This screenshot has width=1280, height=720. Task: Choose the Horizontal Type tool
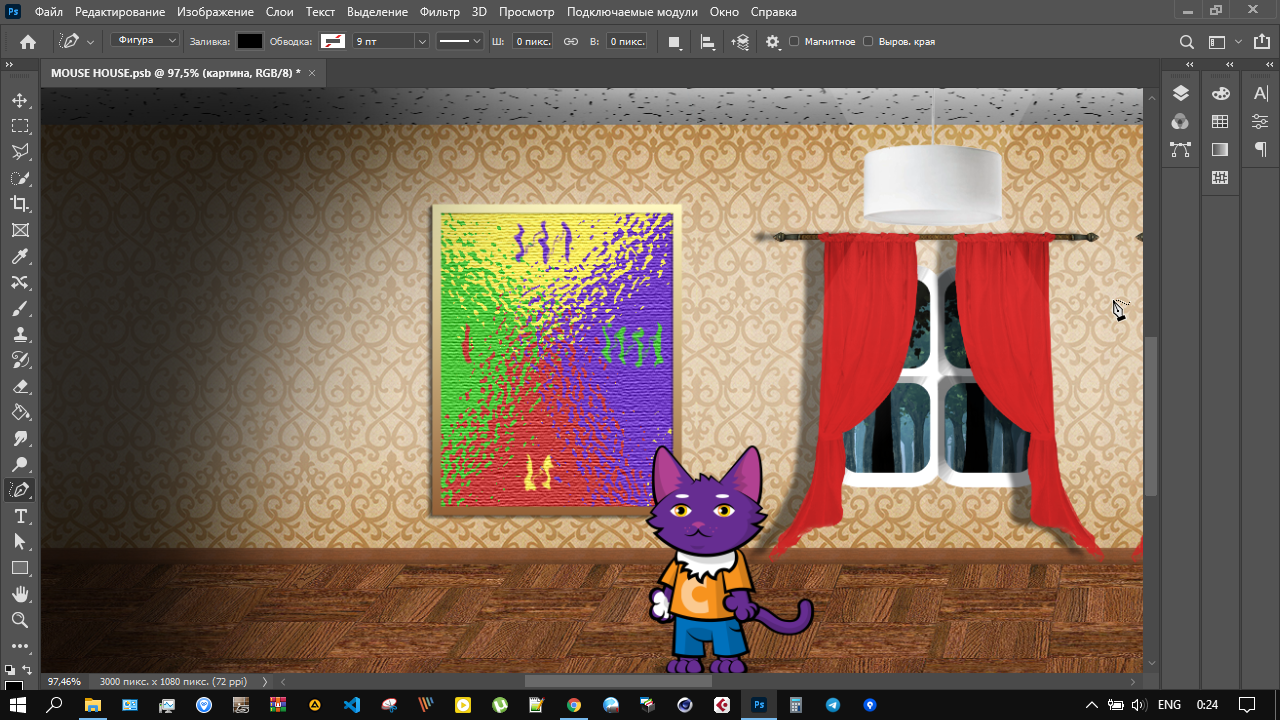20,516
